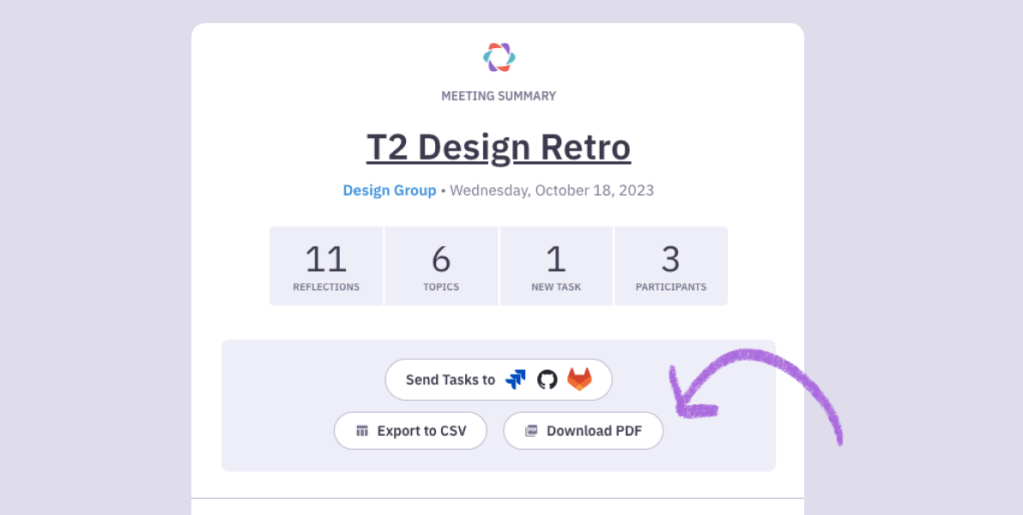Viewport: 1023px width, 515px height.
Task: Click the Send Tasks to label text
Action: coord(450,380)
